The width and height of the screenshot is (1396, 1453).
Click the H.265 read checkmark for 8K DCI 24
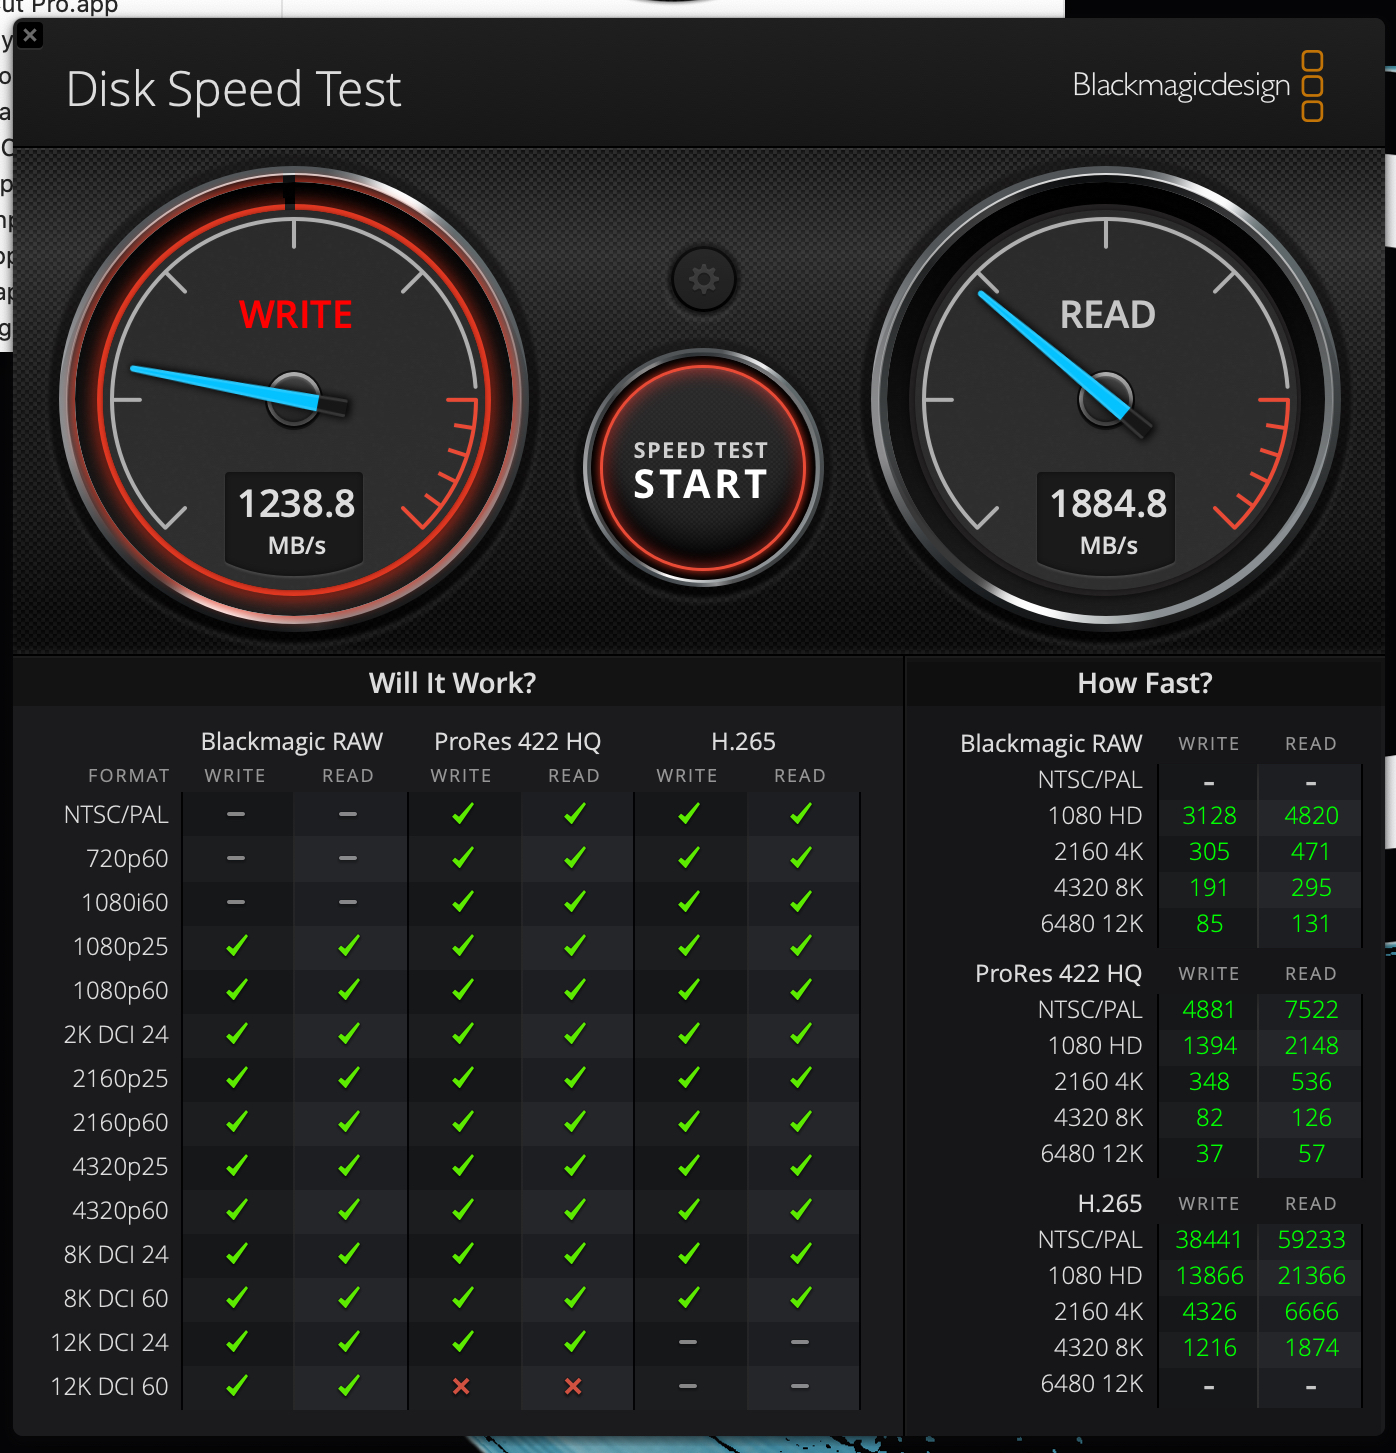801,1254
